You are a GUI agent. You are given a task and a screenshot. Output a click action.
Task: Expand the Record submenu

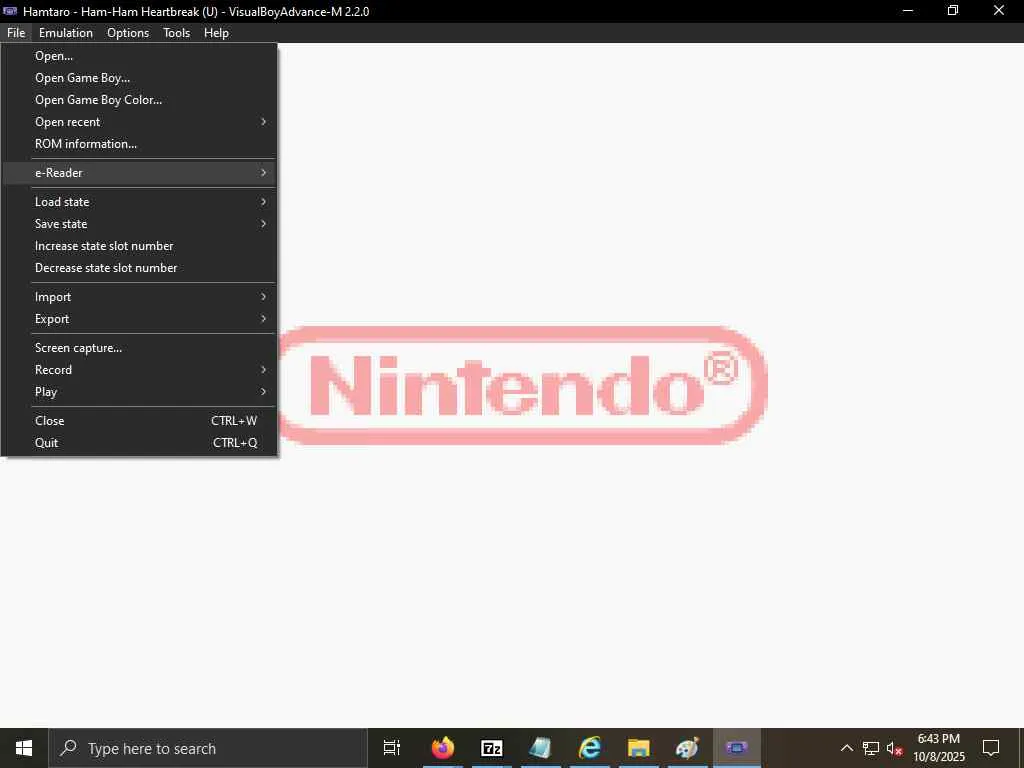click(x=139, y=370)
